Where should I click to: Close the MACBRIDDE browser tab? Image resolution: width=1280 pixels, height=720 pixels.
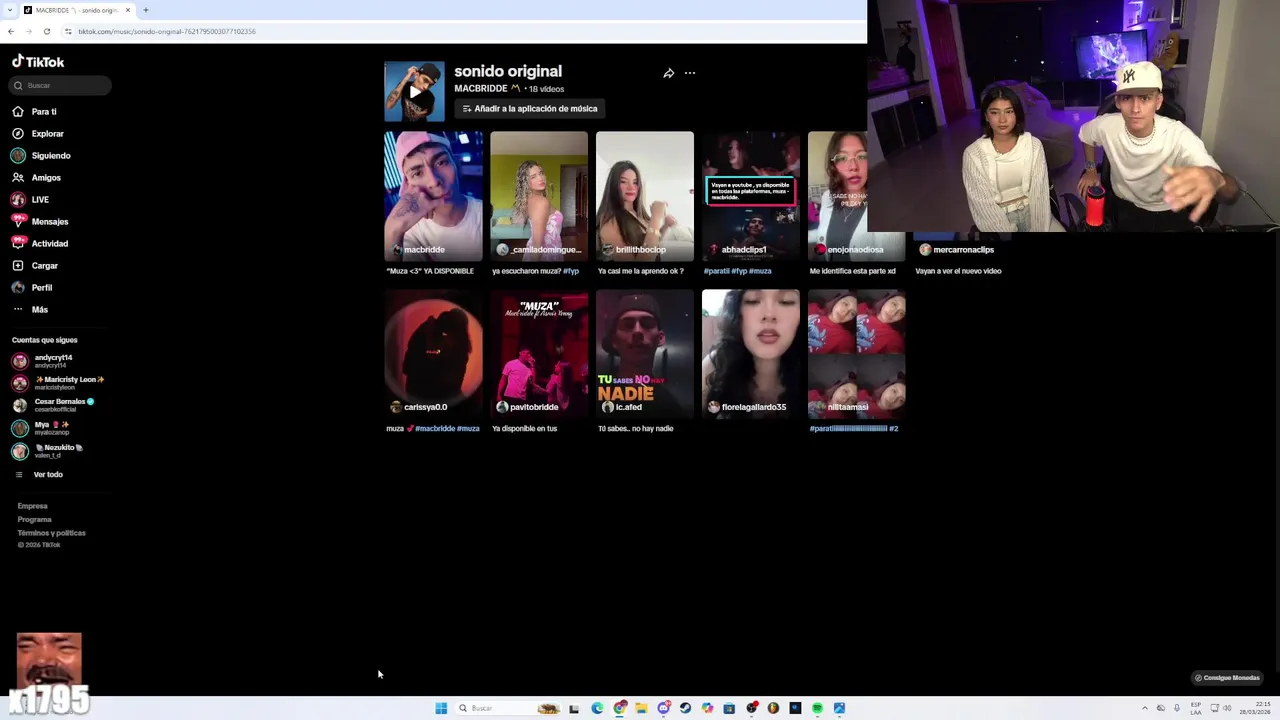pos(128,10)
